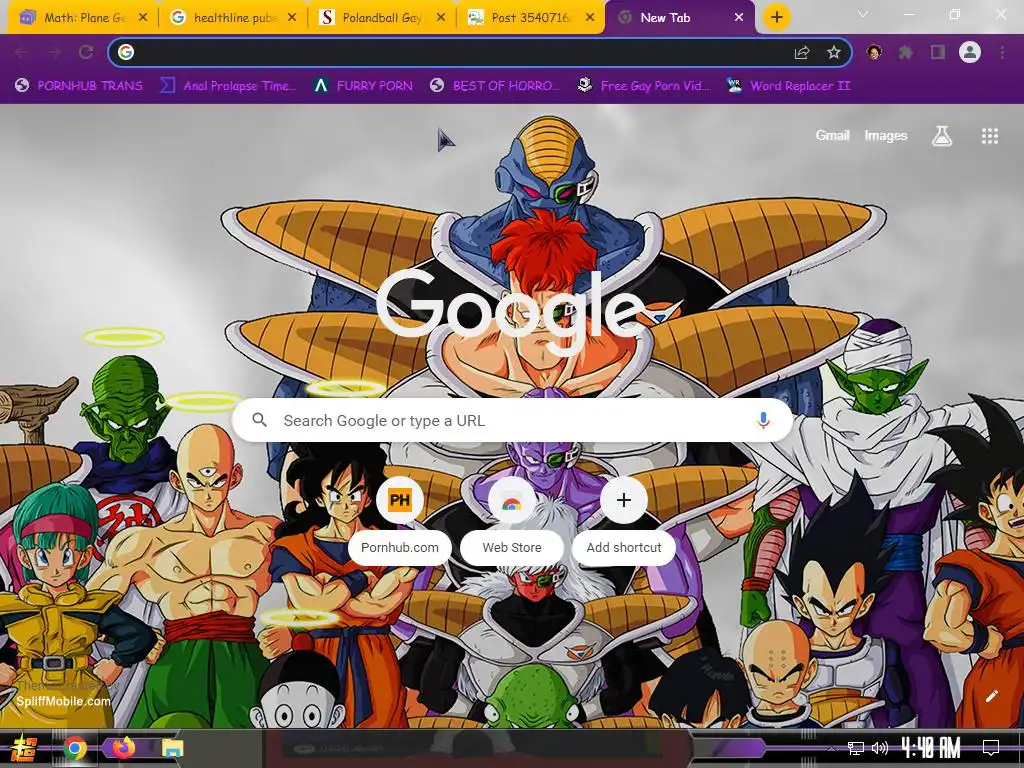The image size is (1024, 768).
Task: Start voice search with the microphone
Action: click(x=763, y=421)
